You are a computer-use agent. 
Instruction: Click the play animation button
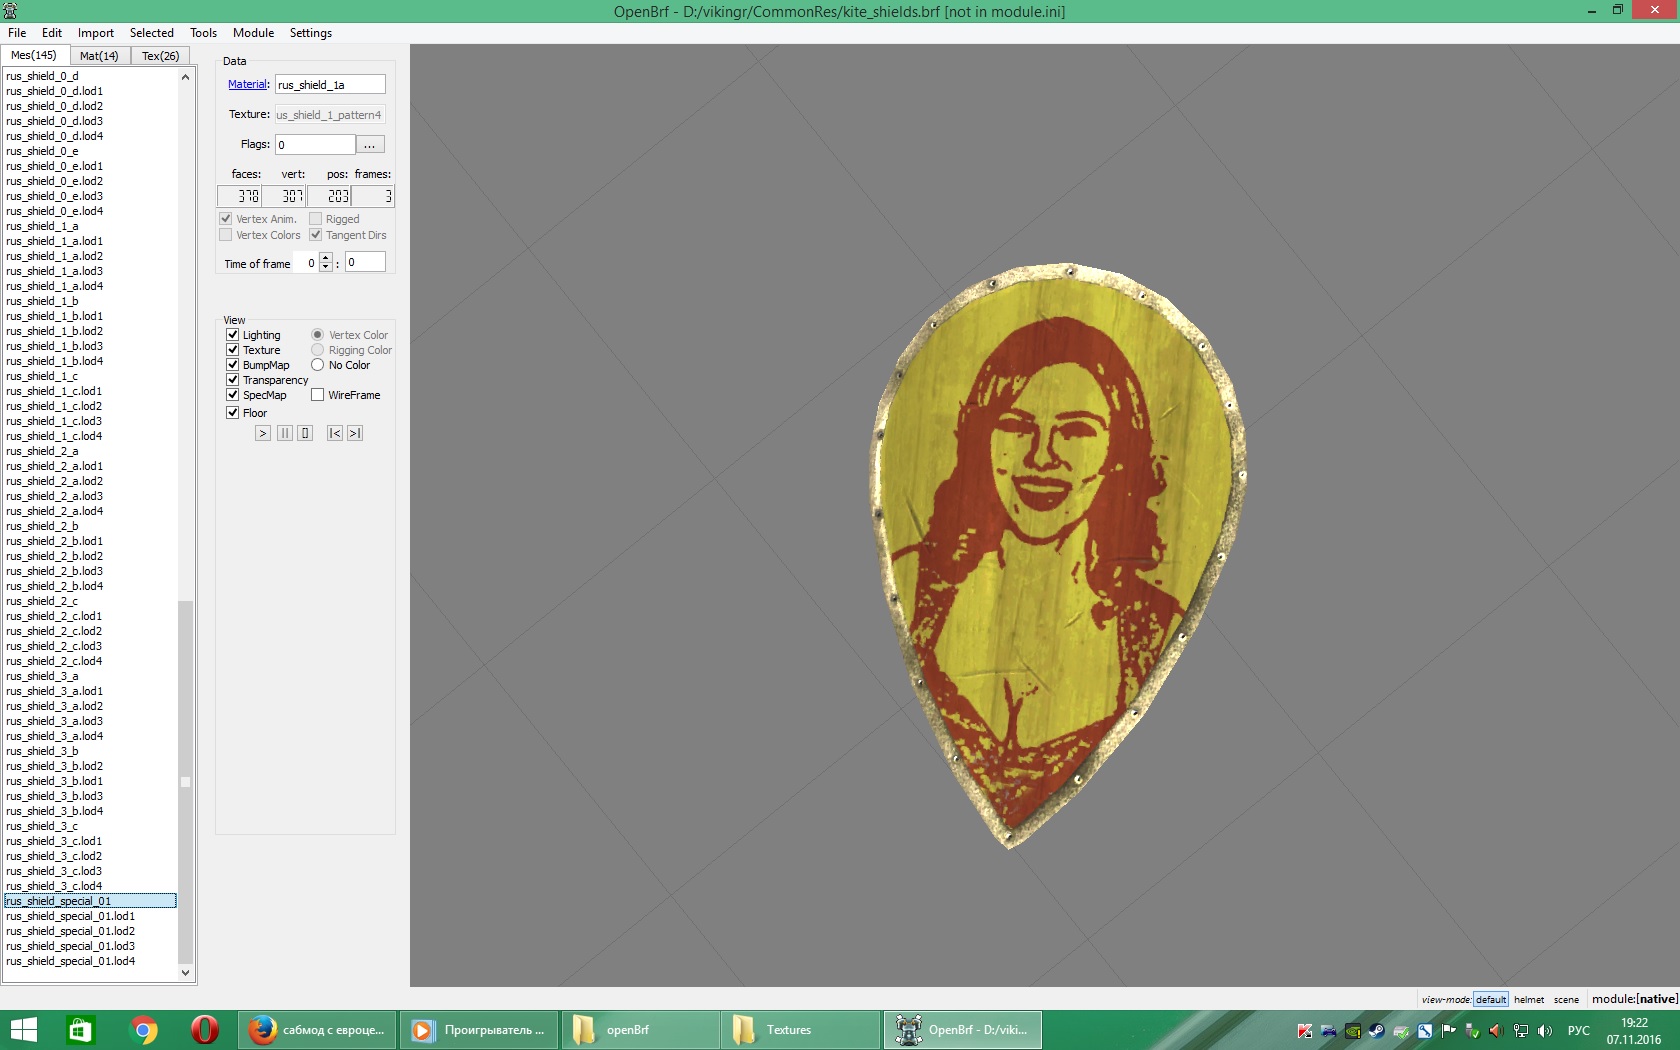point(263,433)
